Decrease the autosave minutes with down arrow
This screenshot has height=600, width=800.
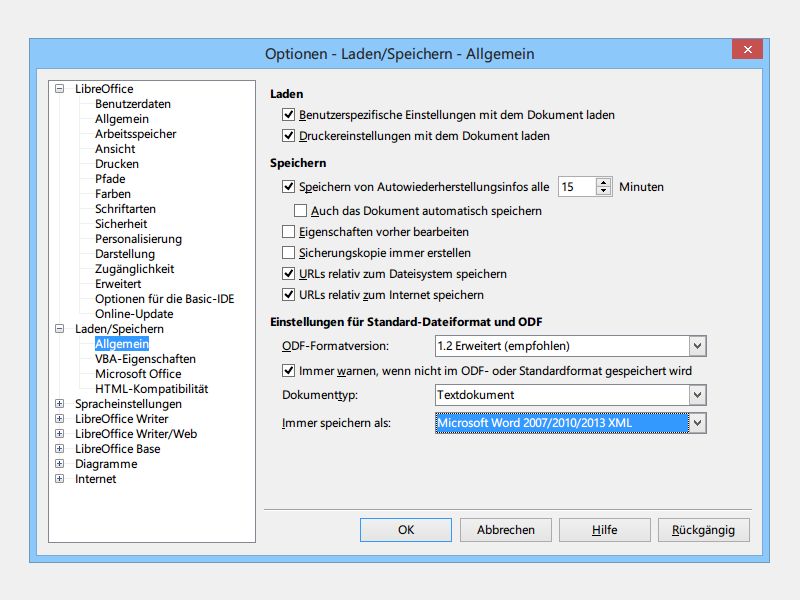tap(603, 191)
